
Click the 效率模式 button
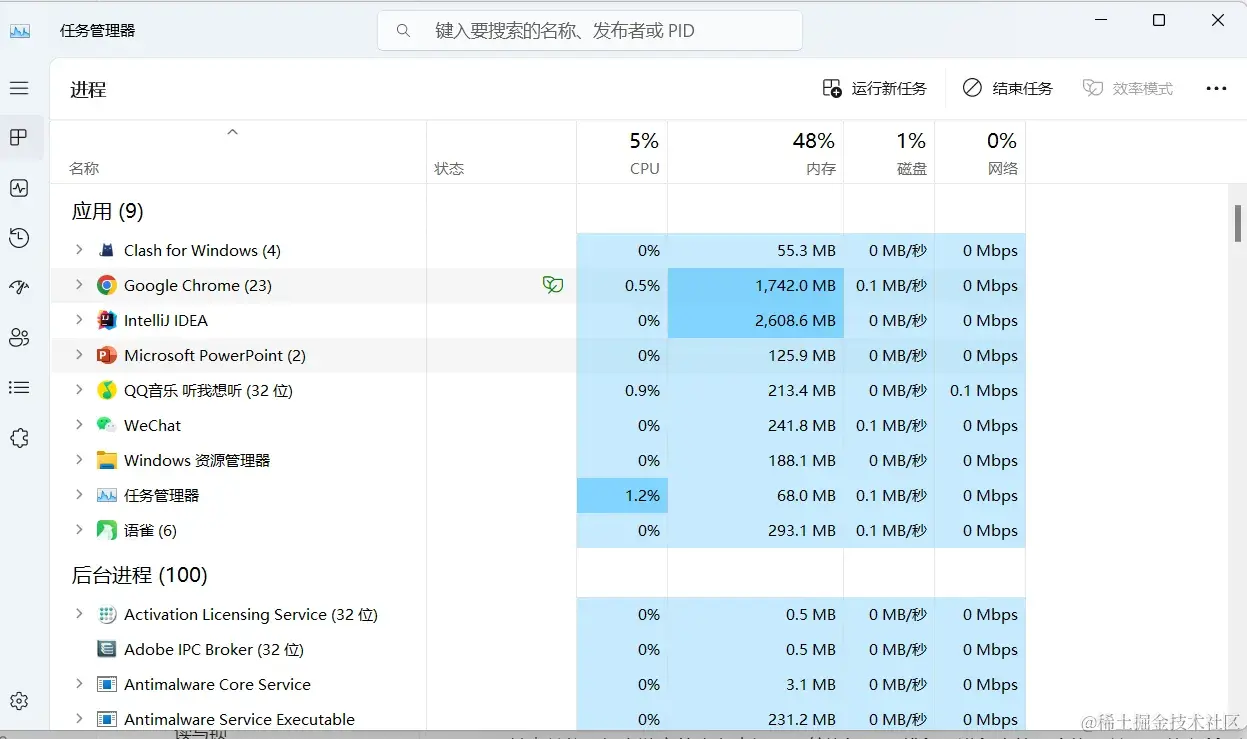[1128, 88]
